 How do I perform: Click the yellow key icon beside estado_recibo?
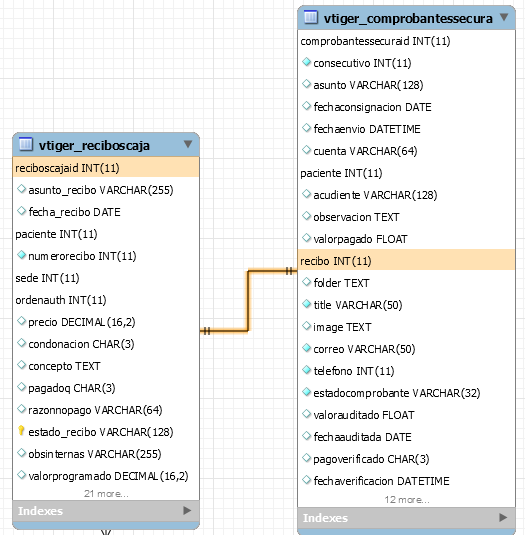tap(21, 431)
